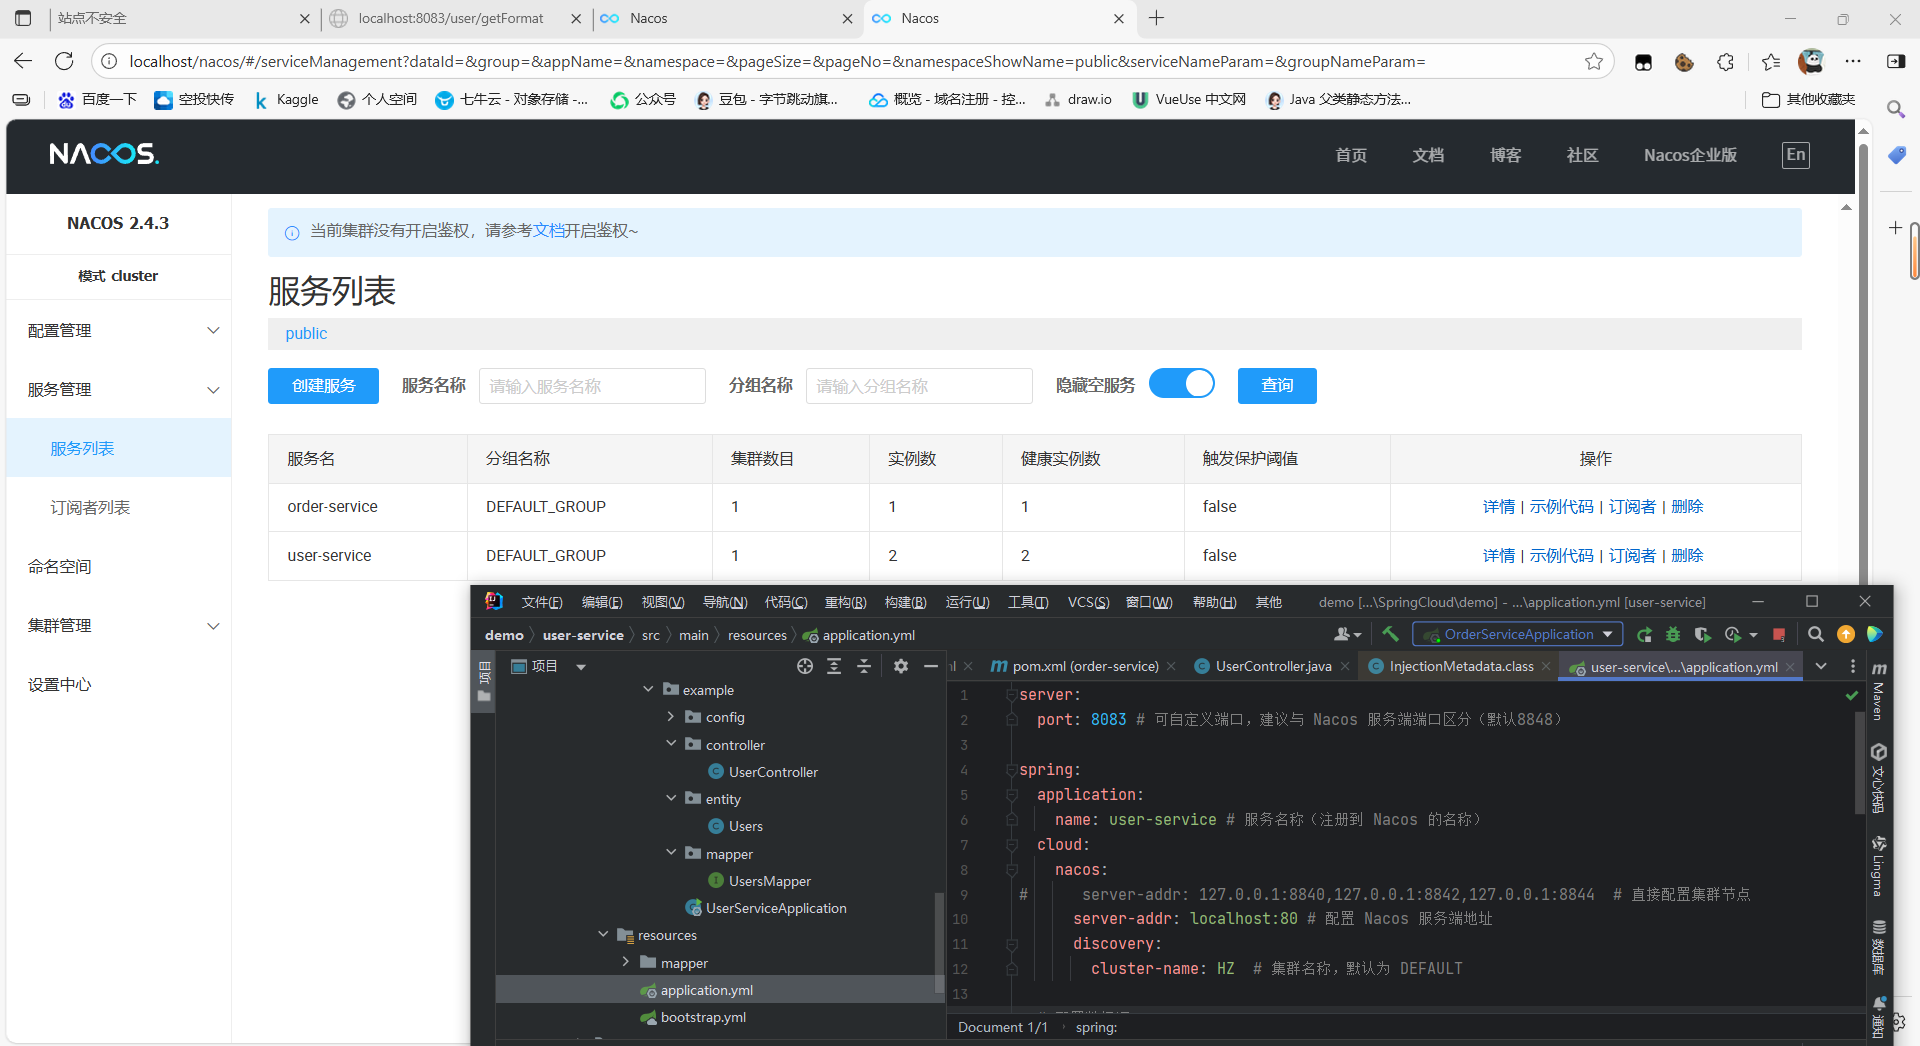Open 详情 for order-service

coord(1498,507)
